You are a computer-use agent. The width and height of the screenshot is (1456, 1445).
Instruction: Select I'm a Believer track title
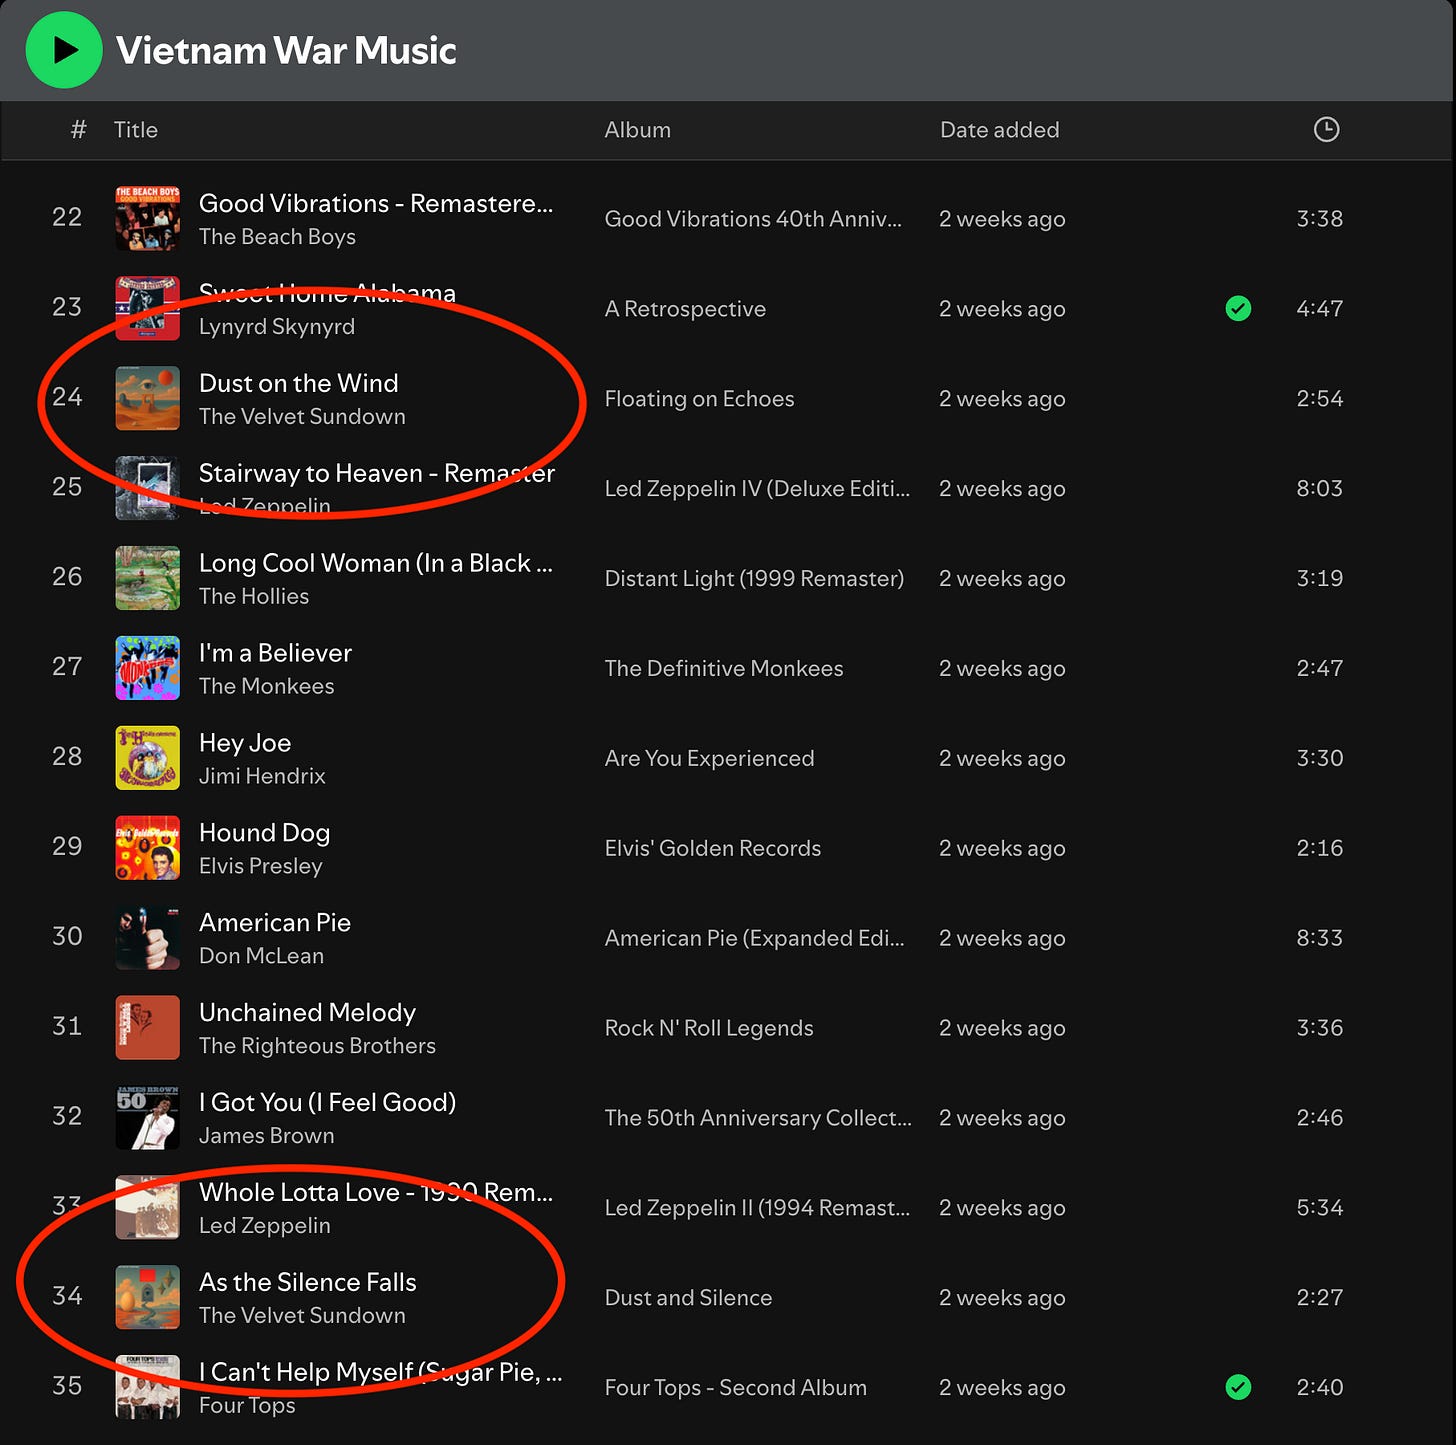click(275, 653)
